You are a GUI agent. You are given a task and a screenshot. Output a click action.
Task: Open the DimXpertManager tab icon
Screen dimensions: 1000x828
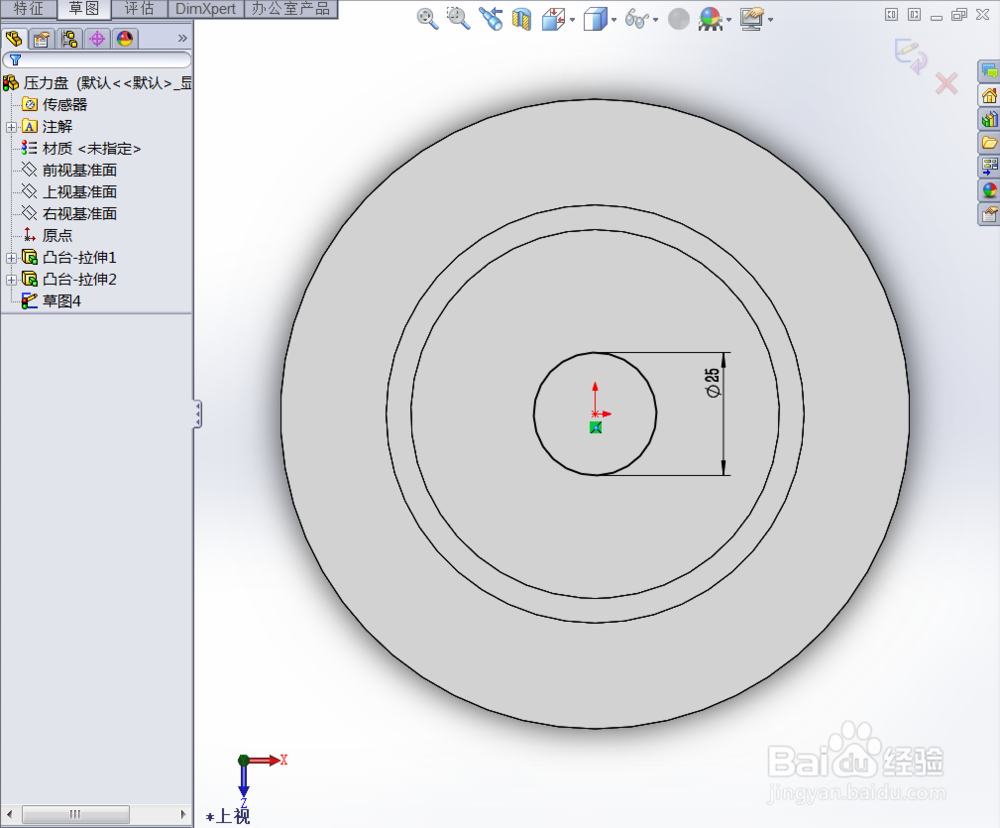[97, 39]
